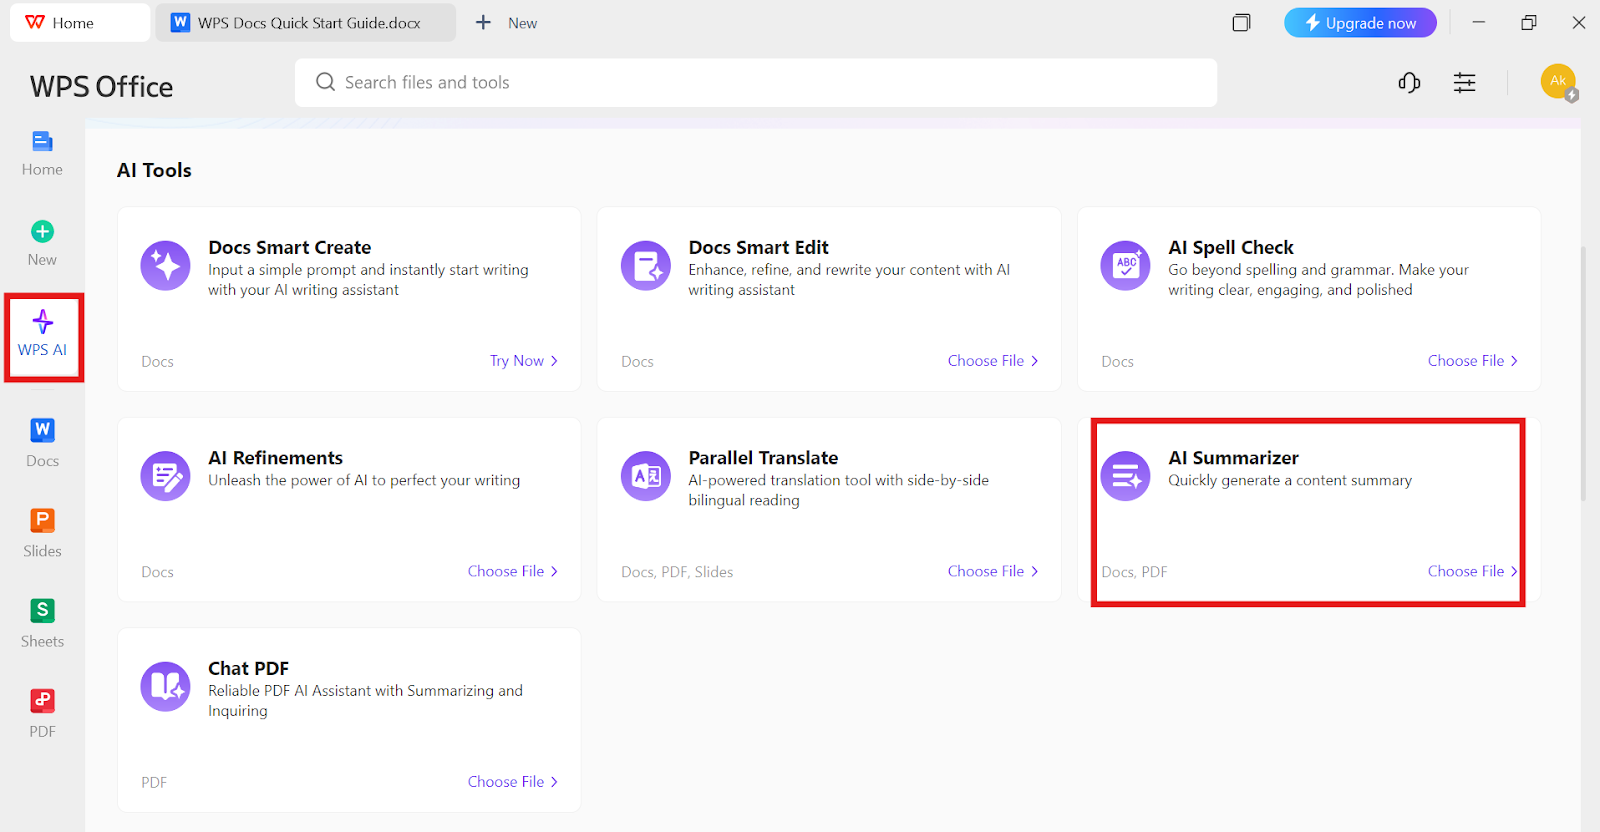Open the PDF sidebar icon
The height and width of the screenshot is (832, 1600).
click(42, 701)
